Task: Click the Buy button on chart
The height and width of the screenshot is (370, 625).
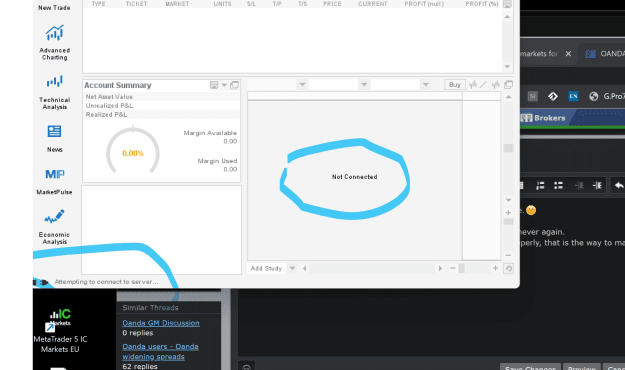Action: coord(454,85)
